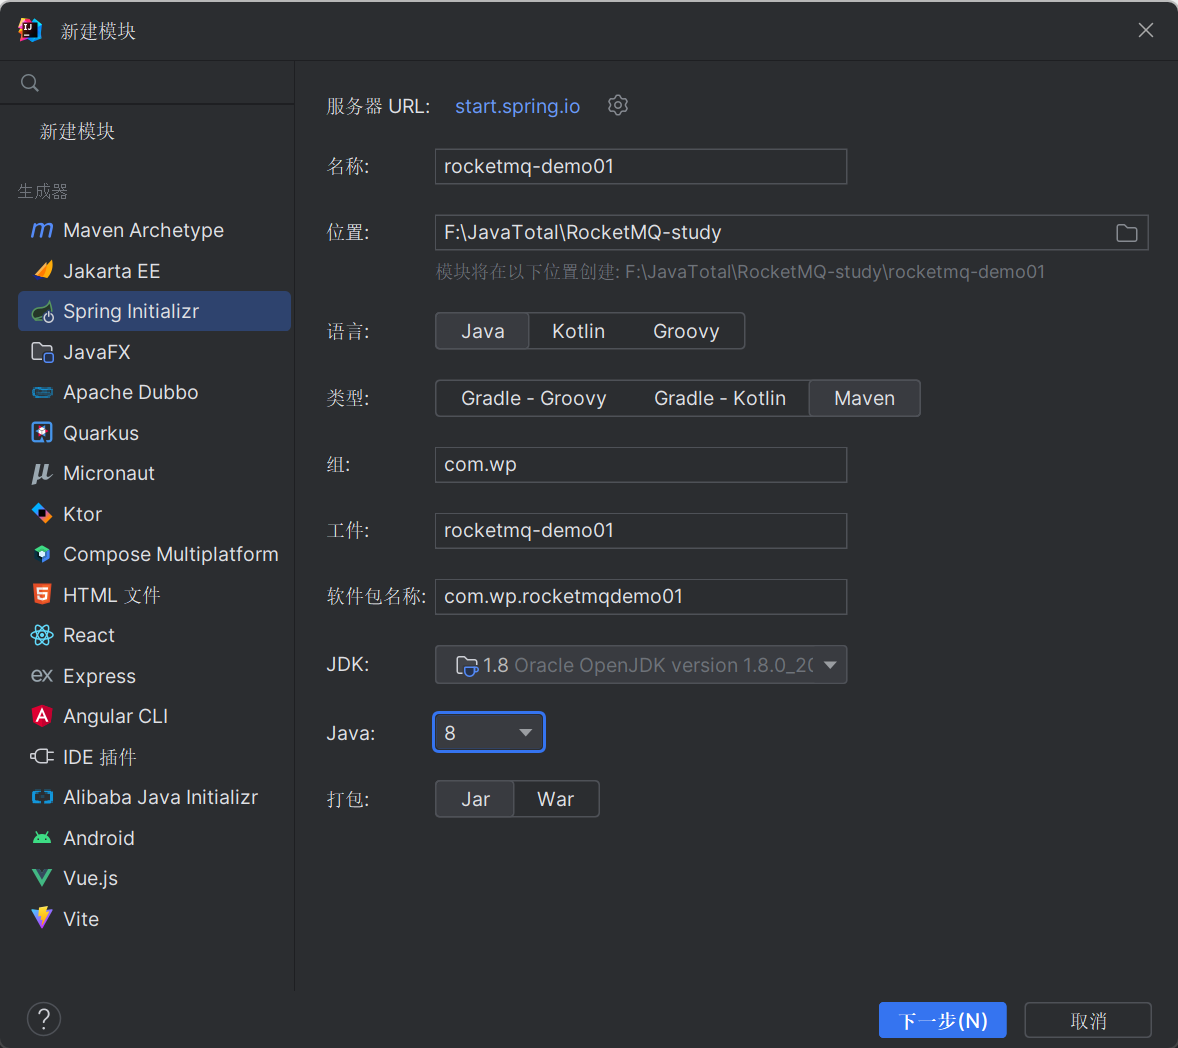The width and height of the screenshot is (1178, 1048).
Task: Select the Apache Dubbo label
Action: (131, 392)
